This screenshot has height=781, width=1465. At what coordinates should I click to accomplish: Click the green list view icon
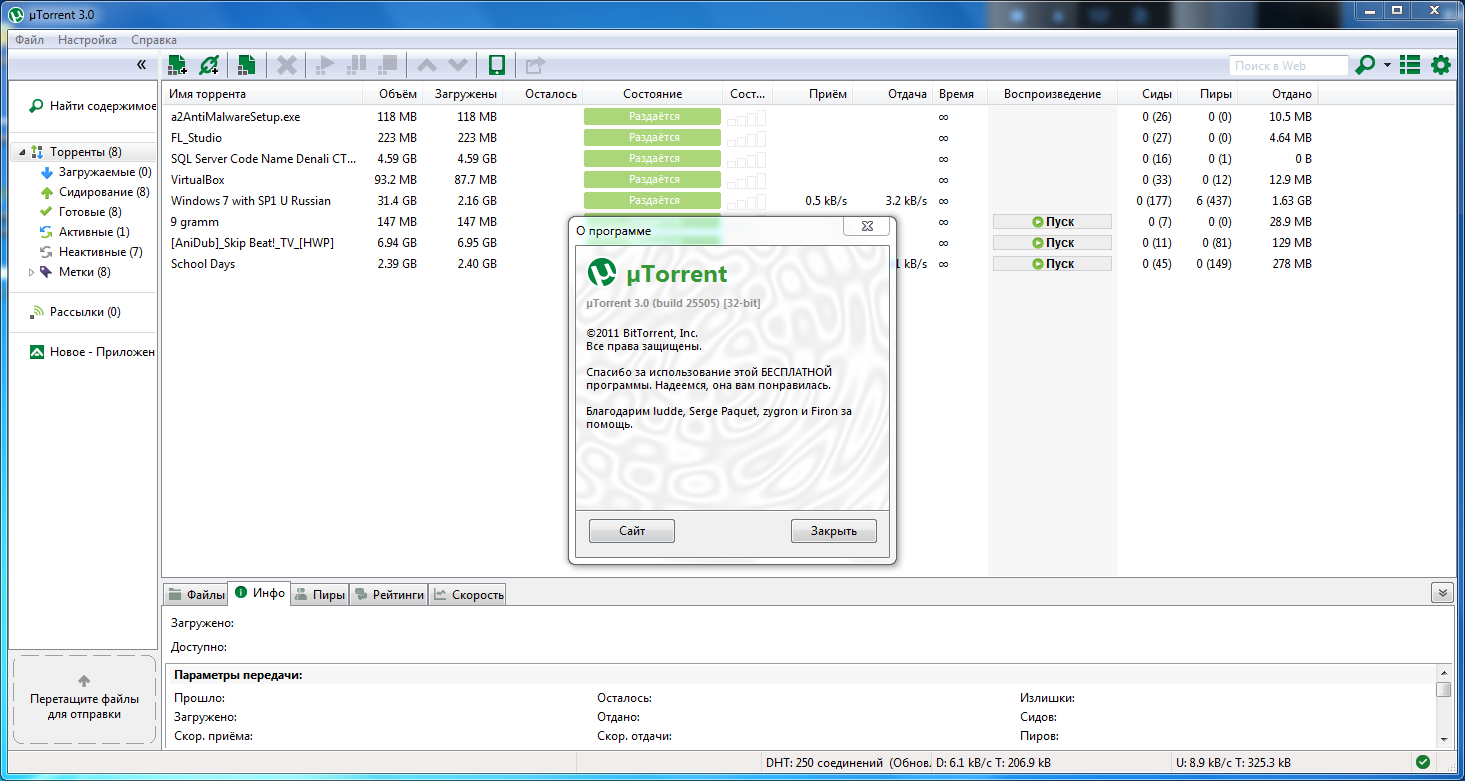(x=1410, y=66)
